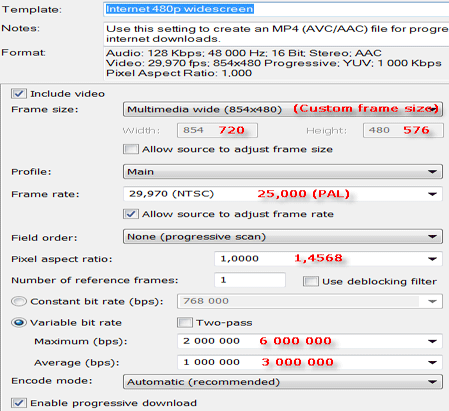Toggle the Include video checkbox
Image resolution: width=449 pixels, height=411 pixels.
click(x=19, y=94)
